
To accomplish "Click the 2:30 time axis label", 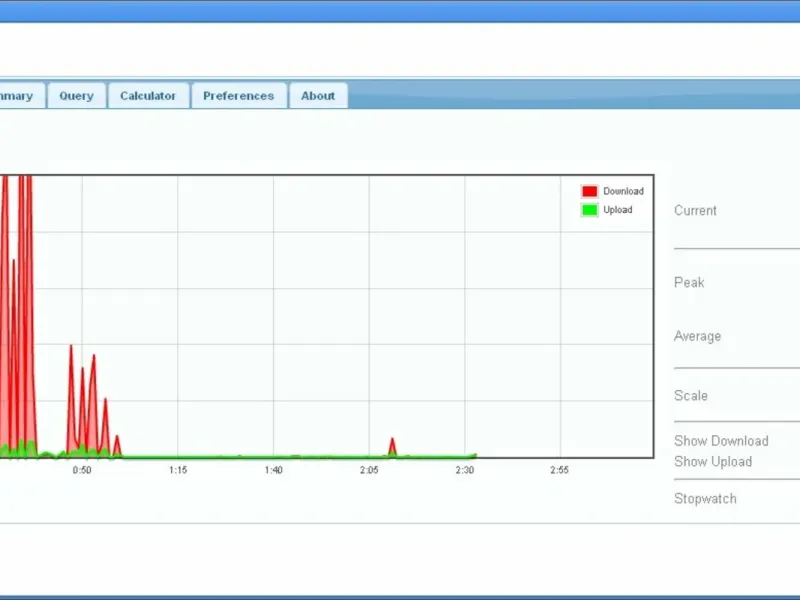I will point(465,470).
